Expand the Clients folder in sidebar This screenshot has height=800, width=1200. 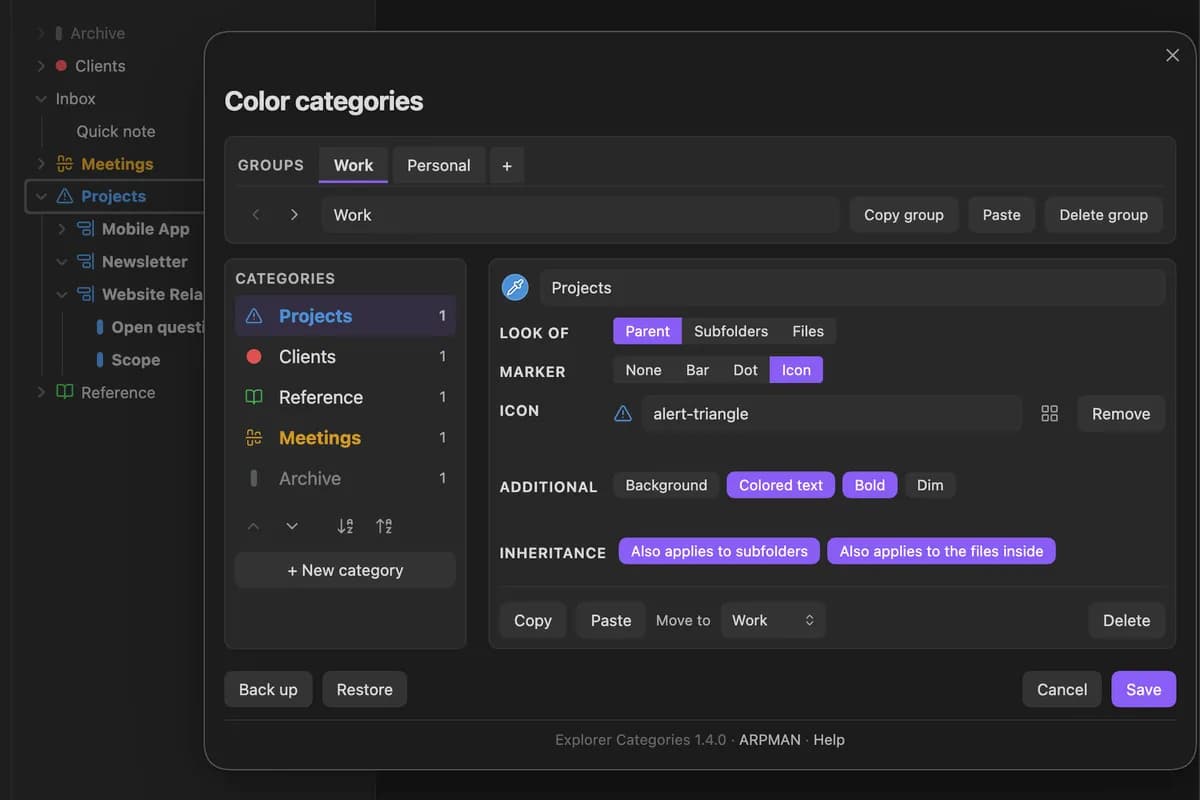[x=41, y=66]
